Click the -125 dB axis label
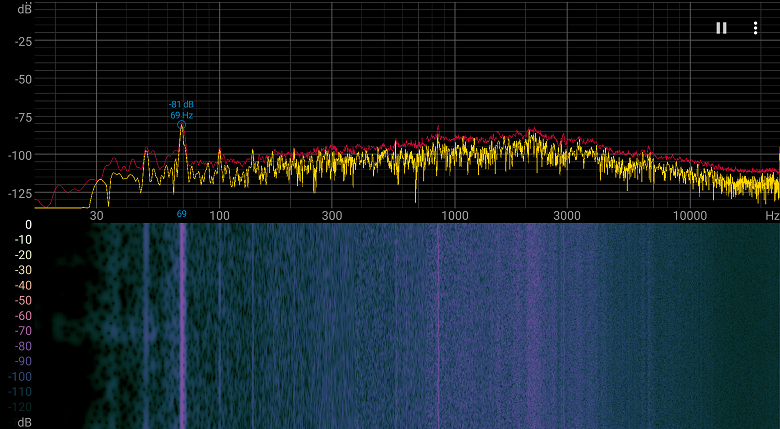780x429 pixels. [20, 193]
